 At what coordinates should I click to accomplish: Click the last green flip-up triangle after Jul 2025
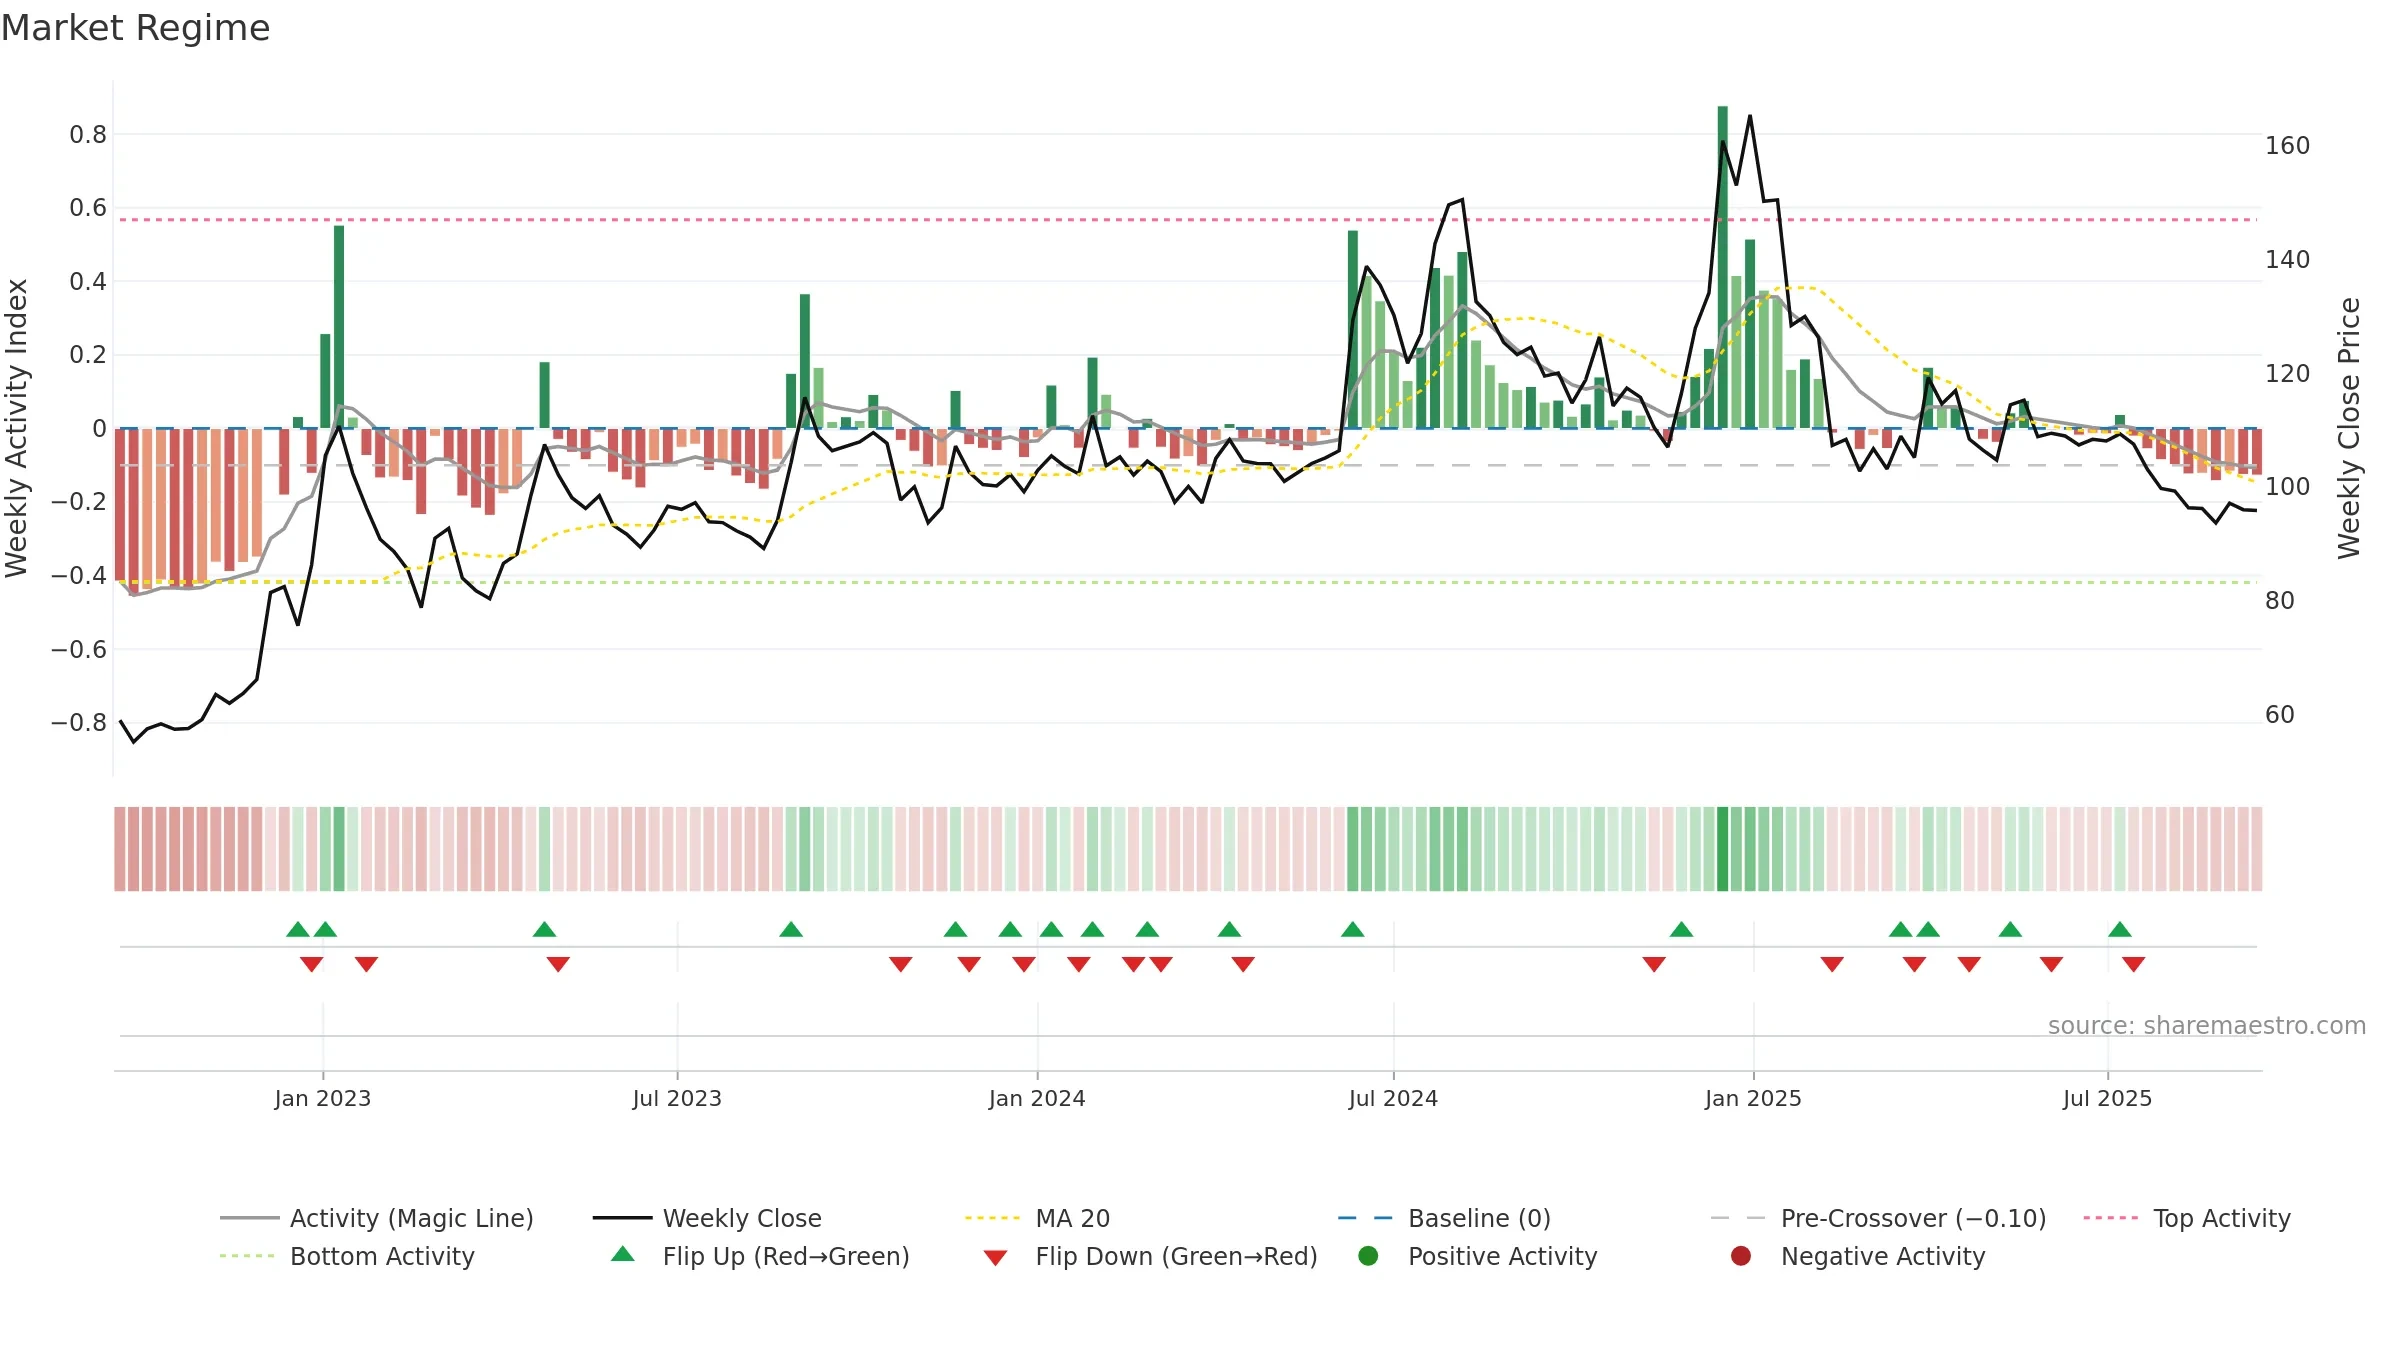pos(2120,929)
